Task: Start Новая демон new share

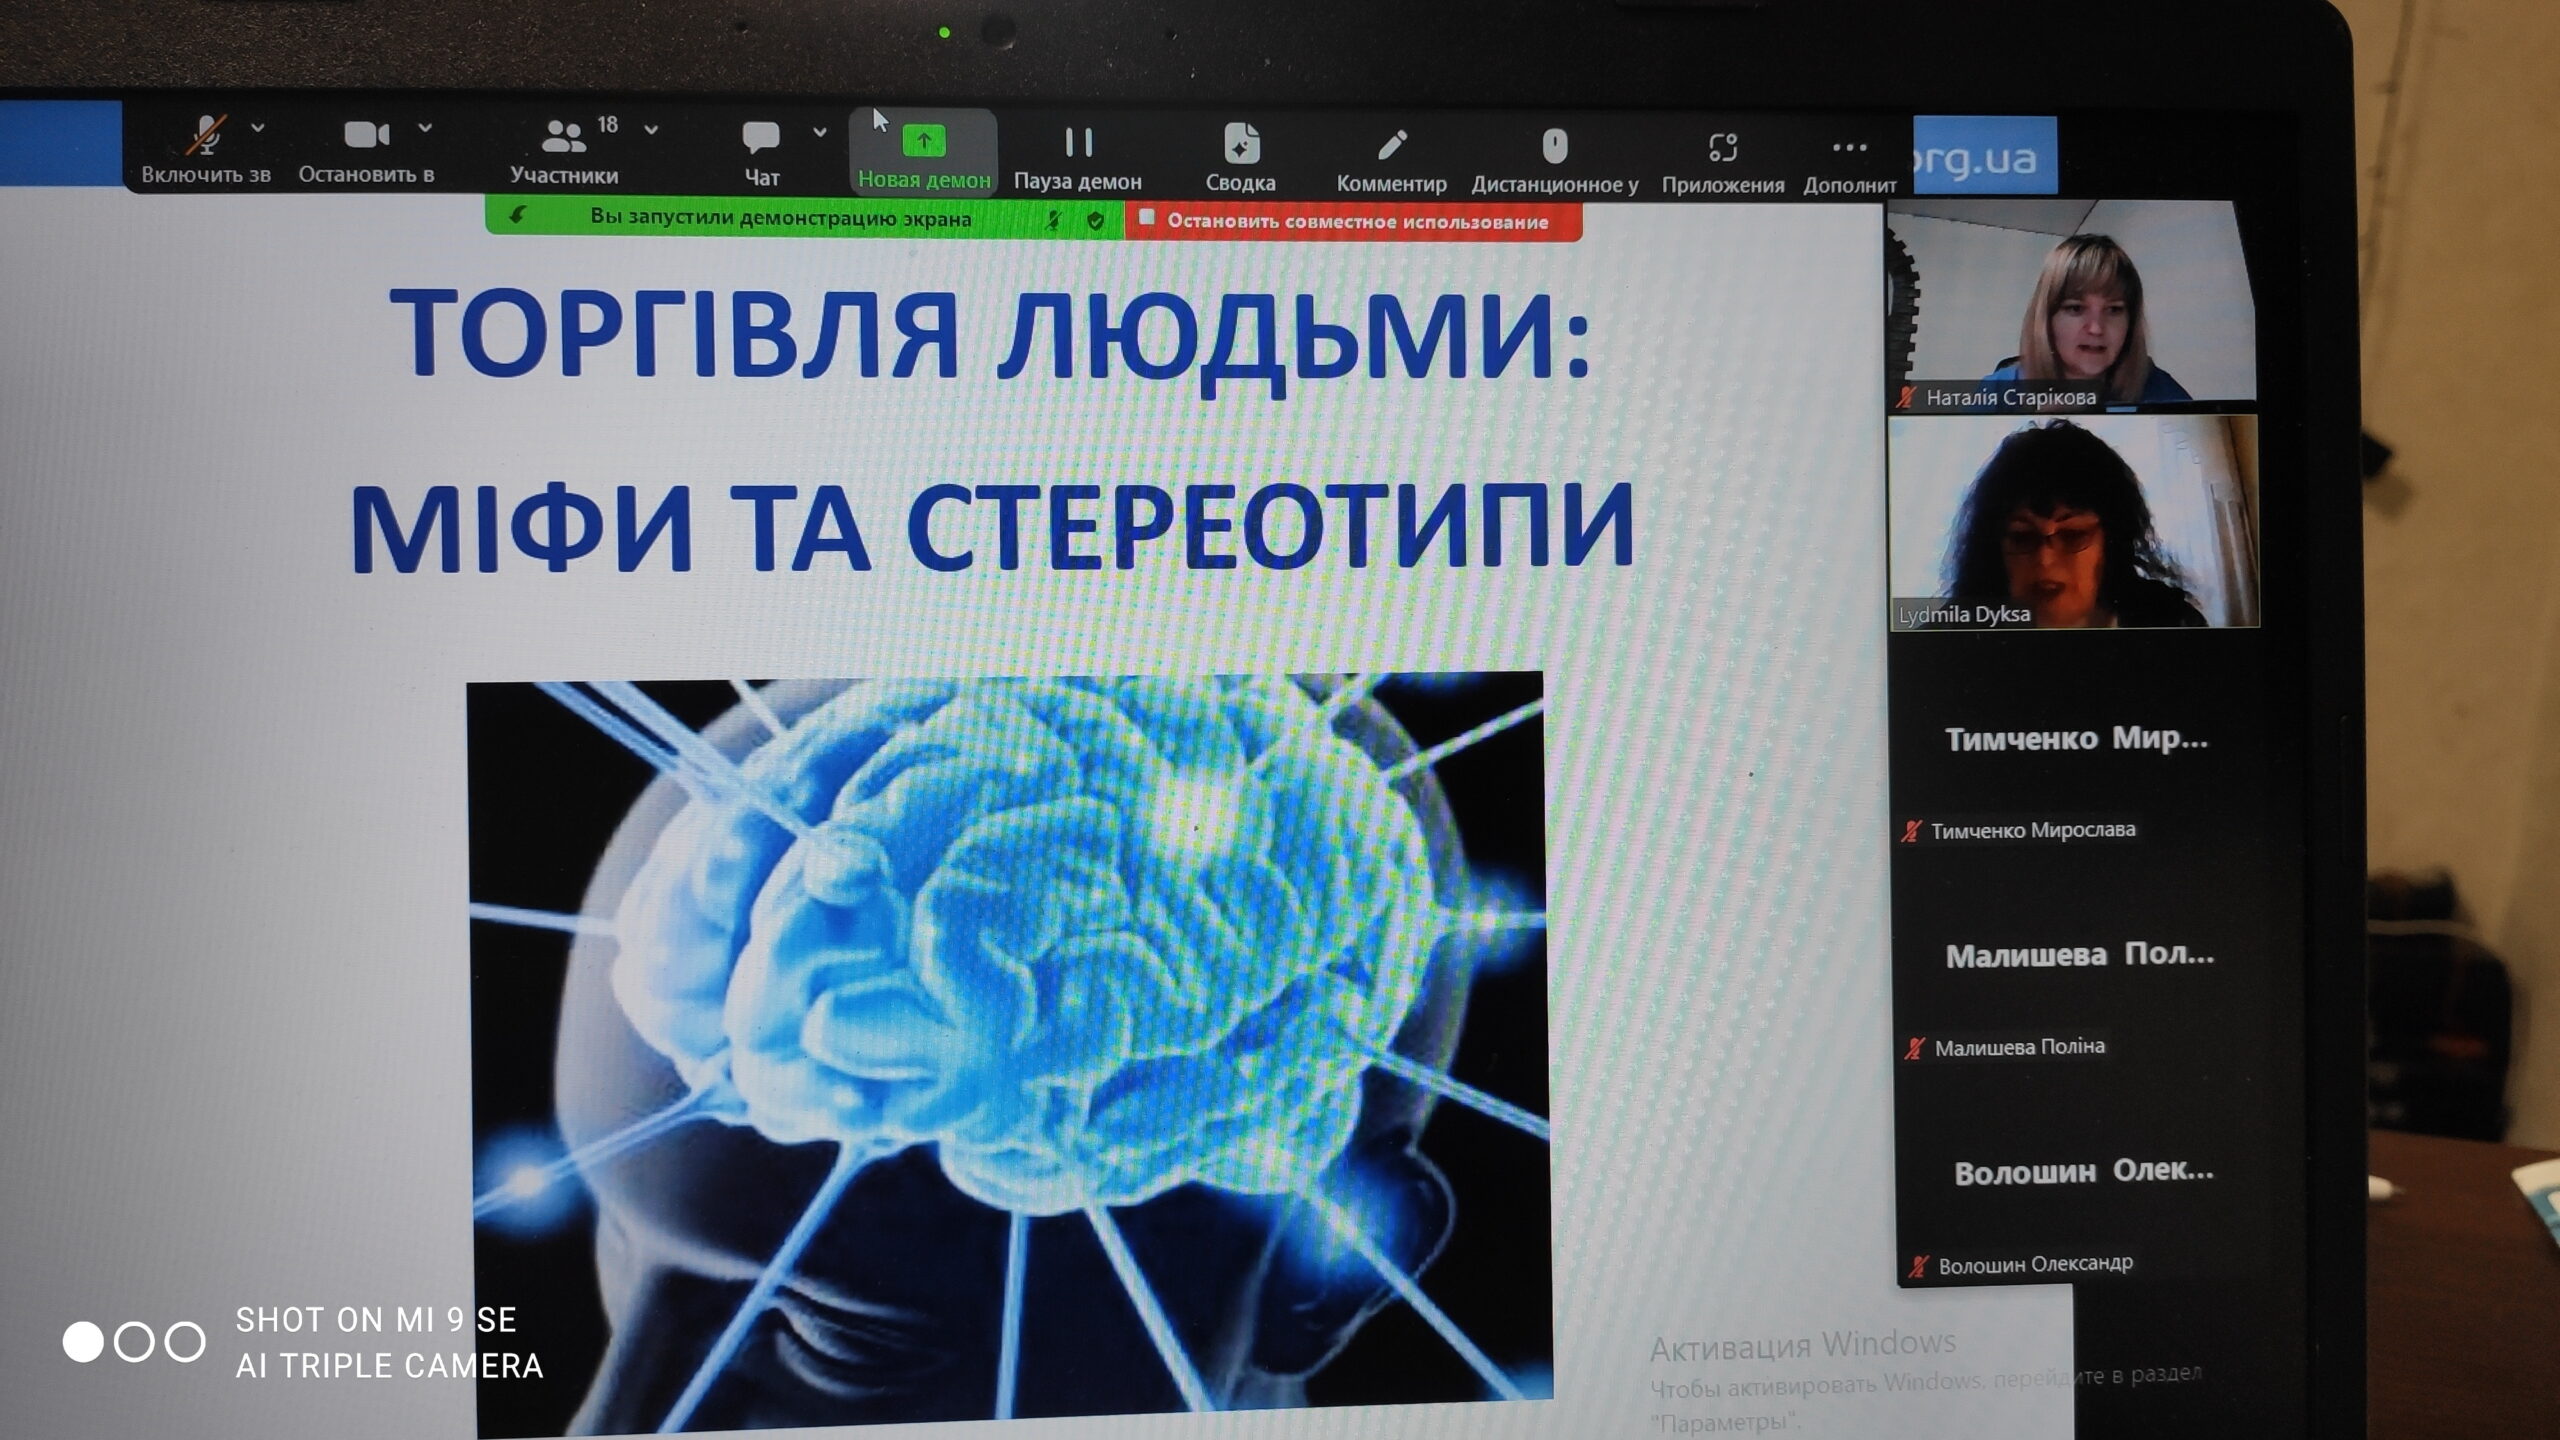Action: click(924, 142)
